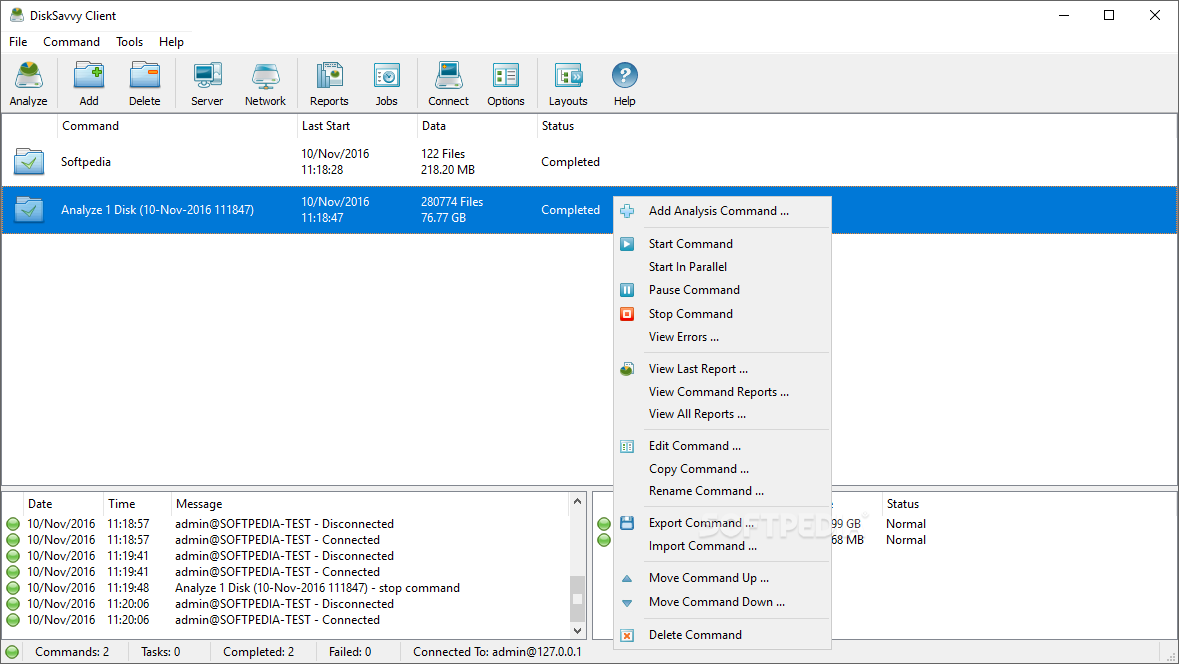This screenshot has width=1179, height=664.
Task: Click the log scrollbar down arrow
Action: coord(577,630)
